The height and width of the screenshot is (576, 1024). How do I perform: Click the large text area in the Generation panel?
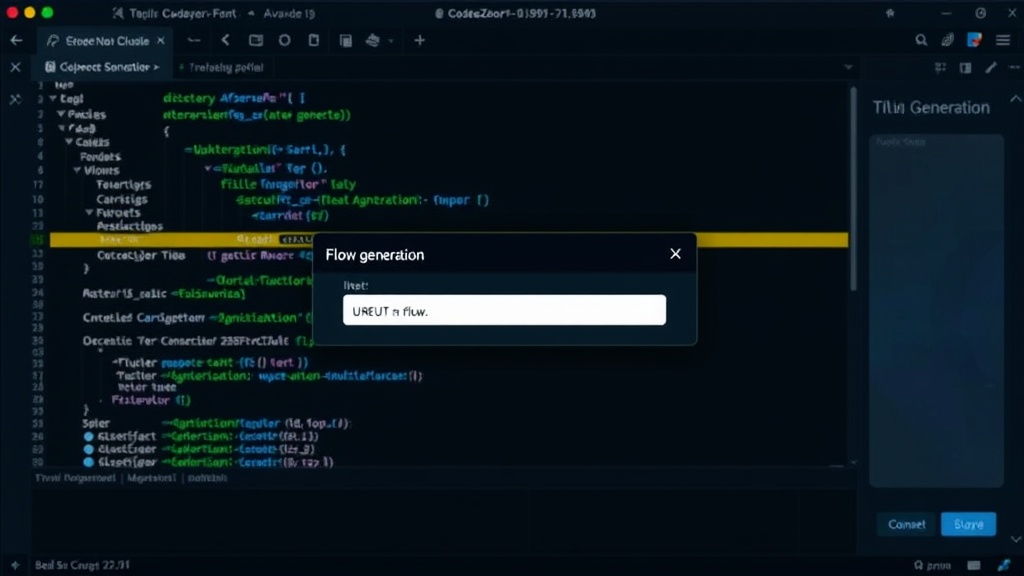point(936,310)
